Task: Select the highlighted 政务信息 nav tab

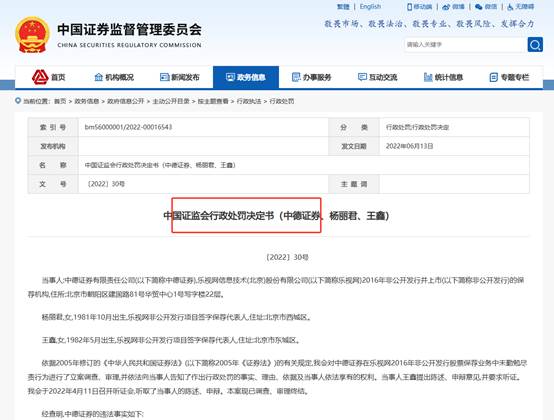Action: tap(246, 77)
